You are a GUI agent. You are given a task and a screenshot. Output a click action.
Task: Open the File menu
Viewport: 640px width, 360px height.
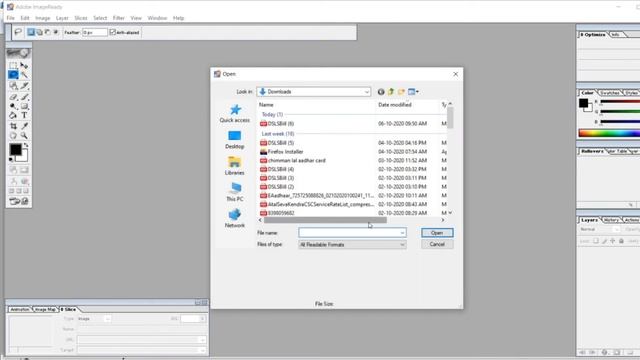(11, 18)
